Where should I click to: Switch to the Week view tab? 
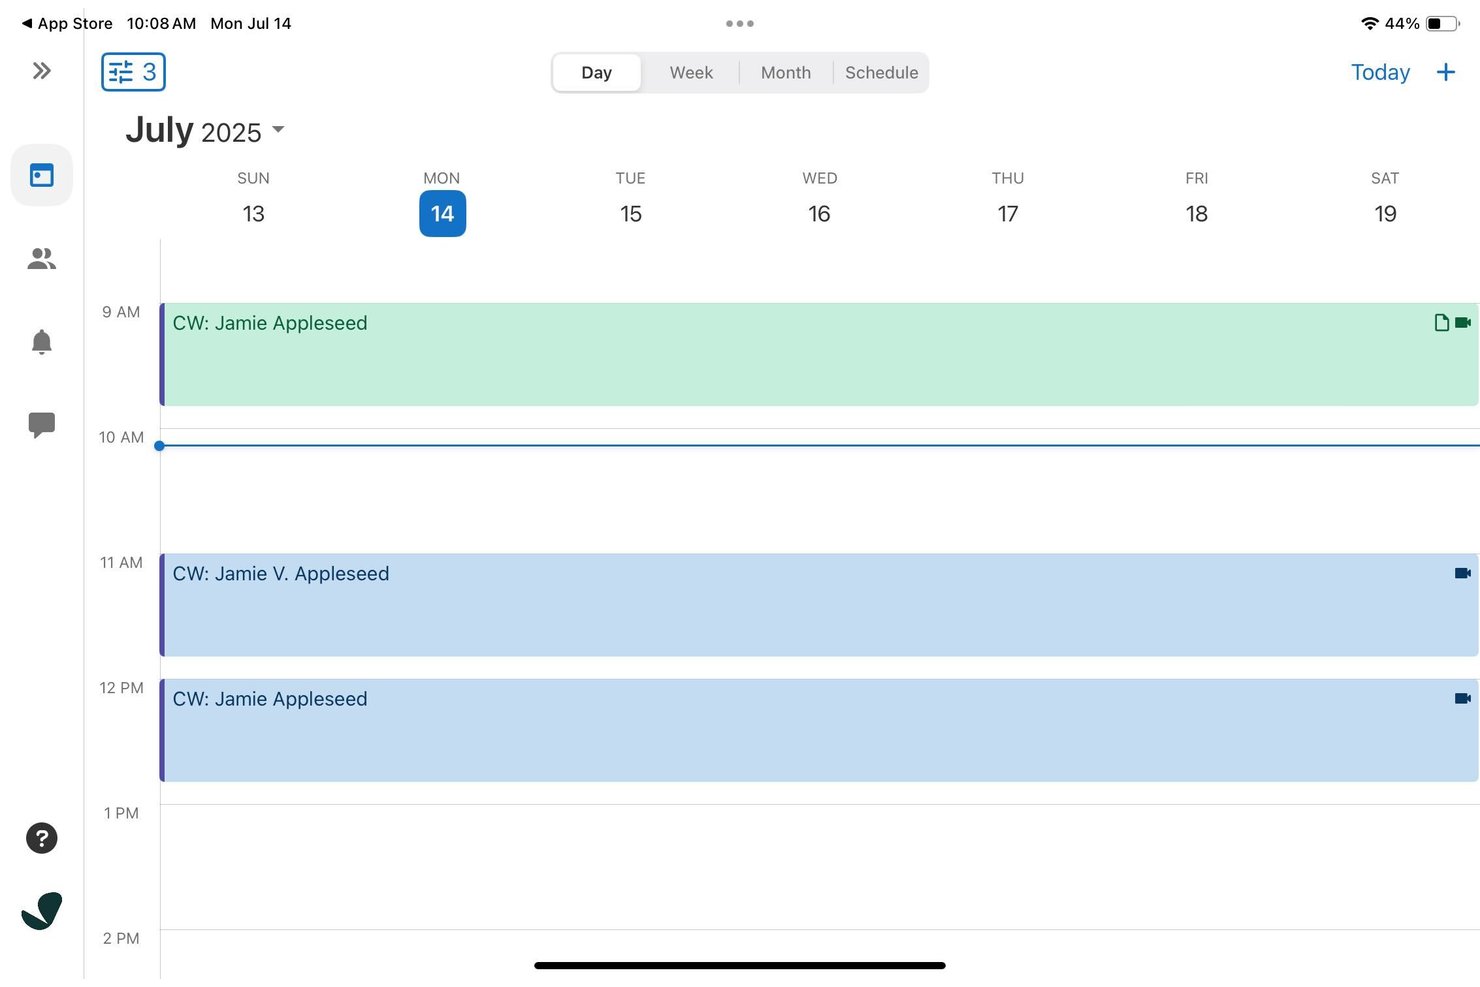tap(691, 73)
